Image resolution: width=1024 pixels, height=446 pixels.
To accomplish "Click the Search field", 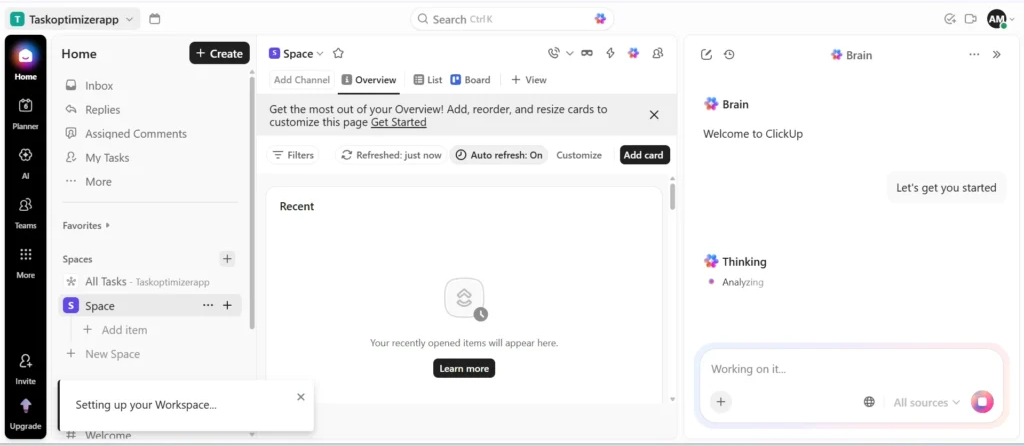I will (x=512, y=19).
